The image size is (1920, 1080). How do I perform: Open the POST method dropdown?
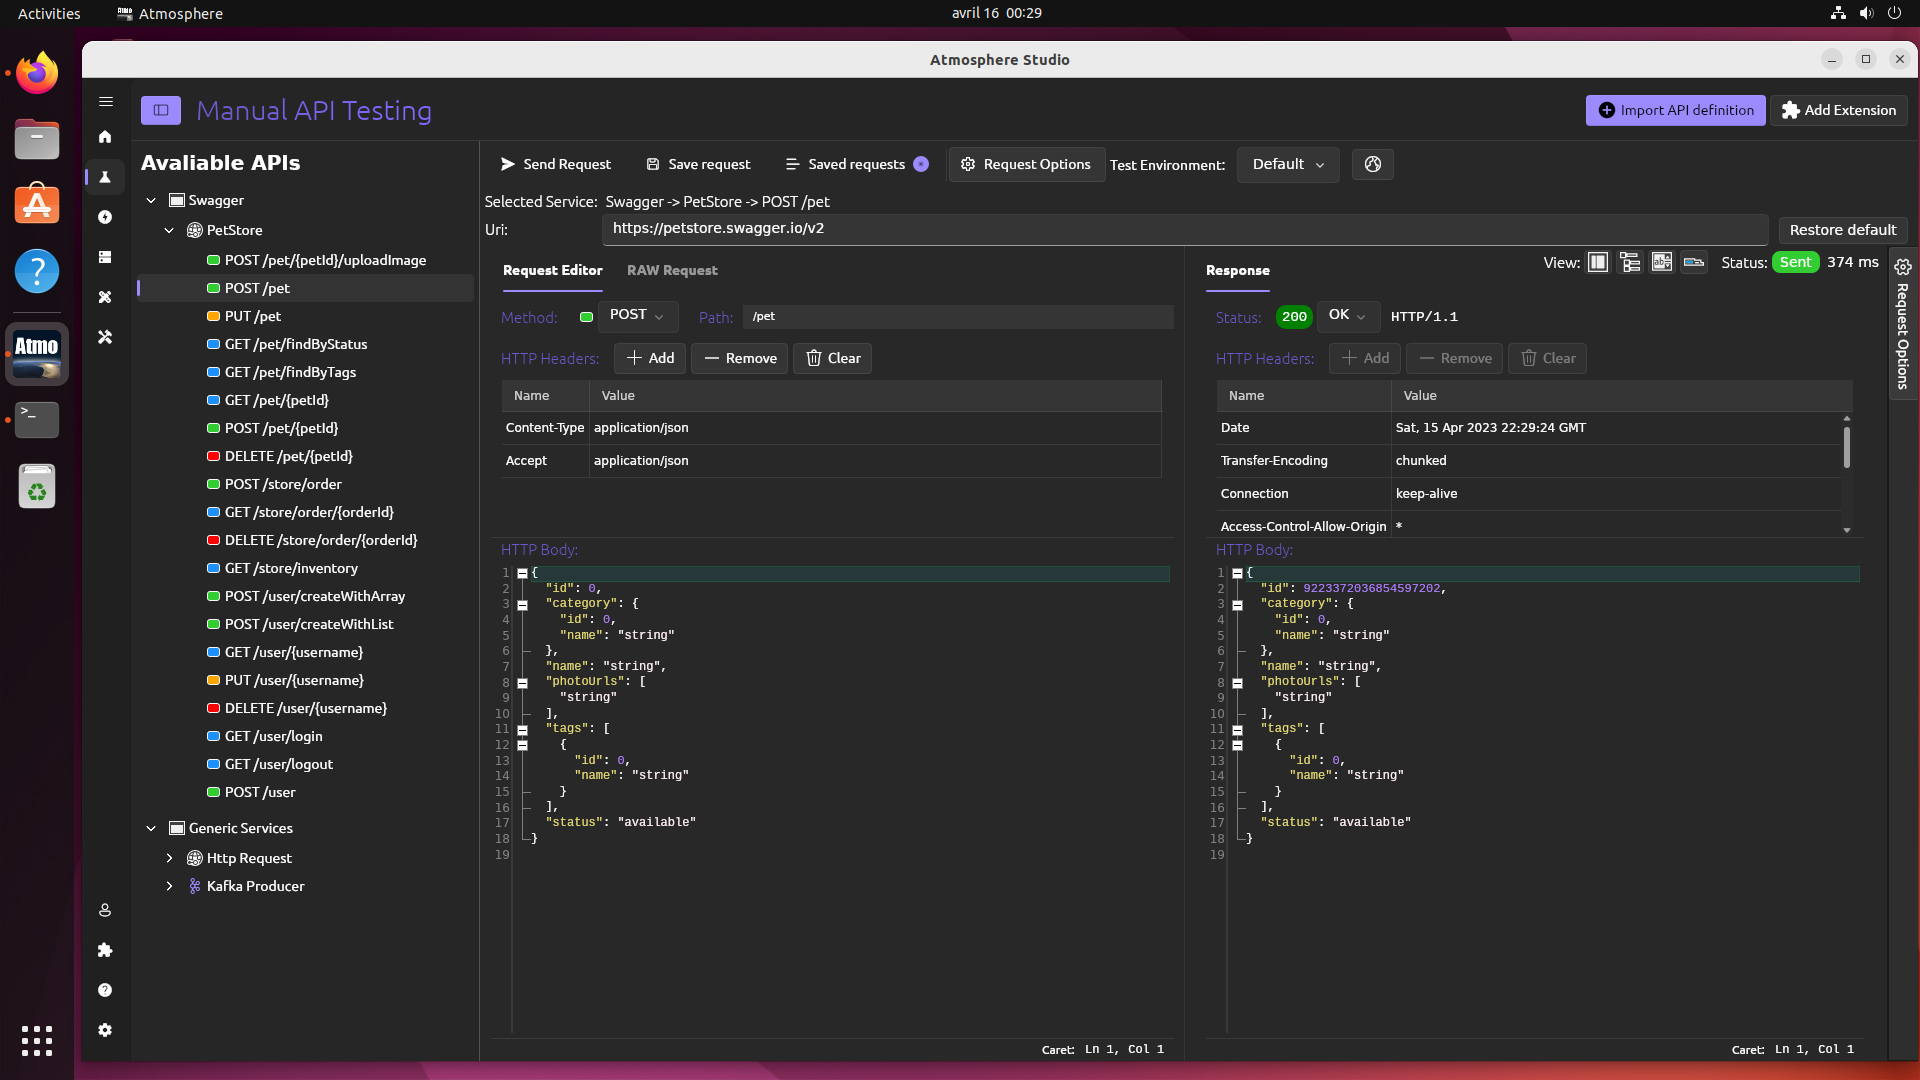point(638,316)
